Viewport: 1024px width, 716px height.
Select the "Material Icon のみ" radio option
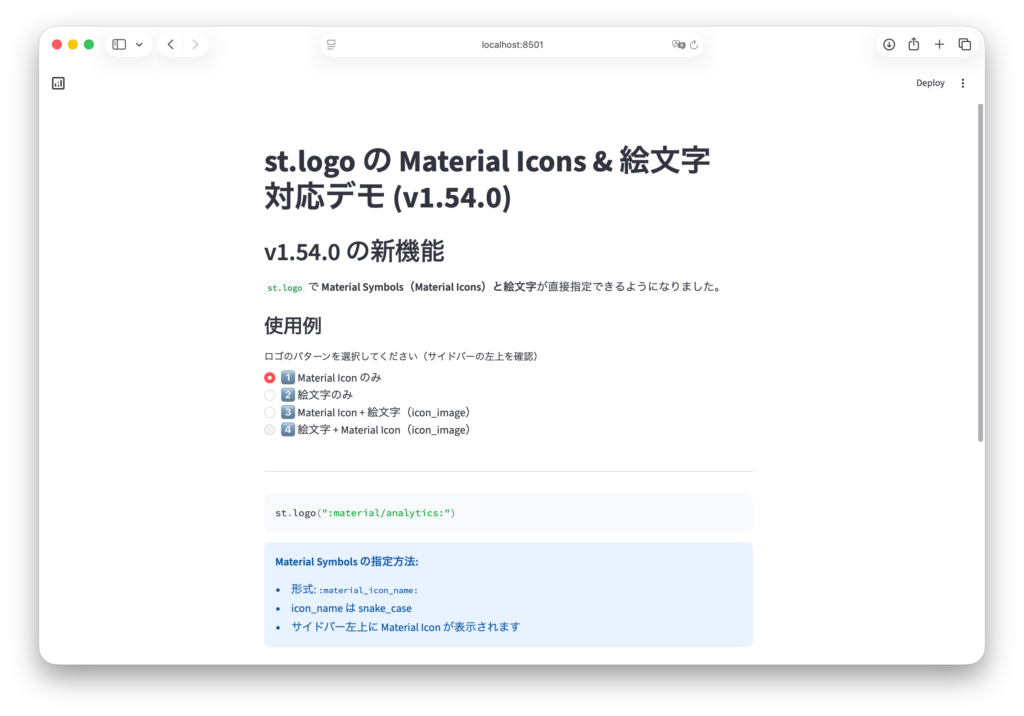tap(270, 378)
